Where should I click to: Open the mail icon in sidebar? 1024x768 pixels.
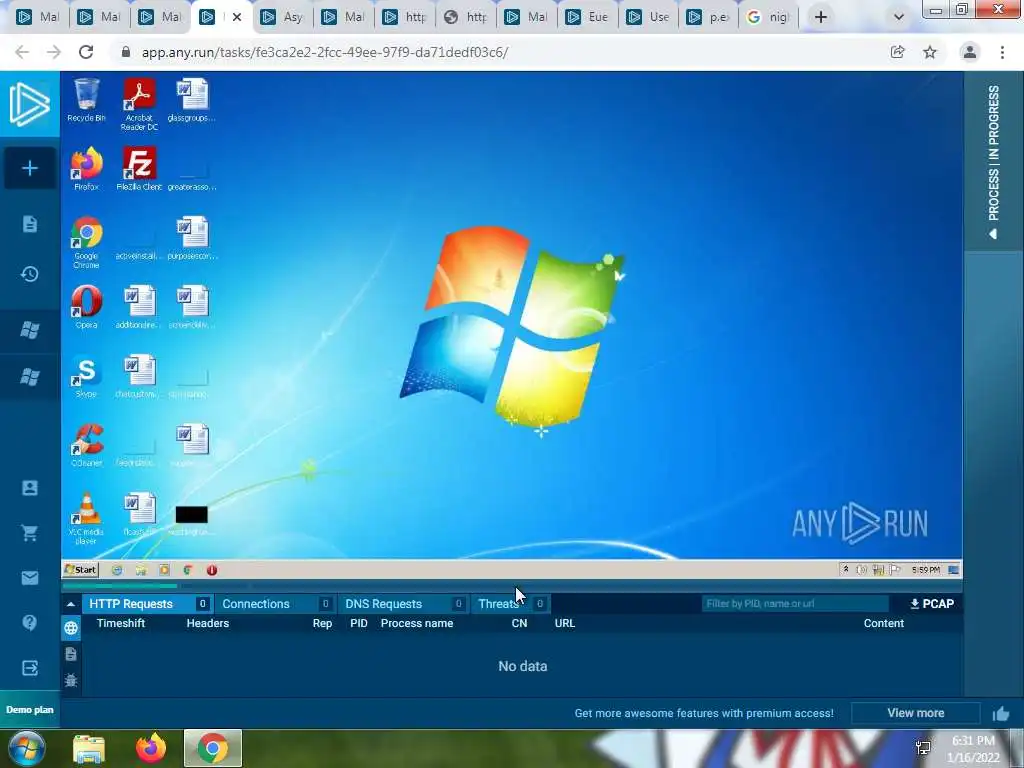coord(29,578)
